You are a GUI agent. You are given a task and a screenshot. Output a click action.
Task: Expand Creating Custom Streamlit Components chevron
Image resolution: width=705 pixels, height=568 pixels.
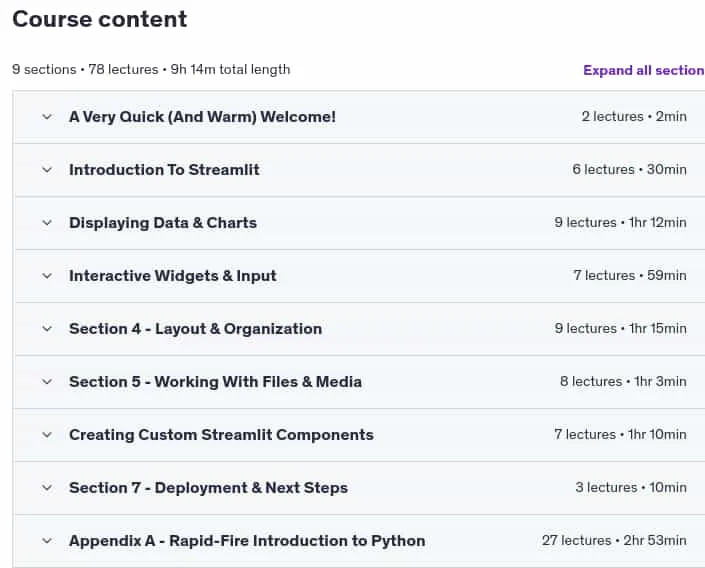[47, 435]
